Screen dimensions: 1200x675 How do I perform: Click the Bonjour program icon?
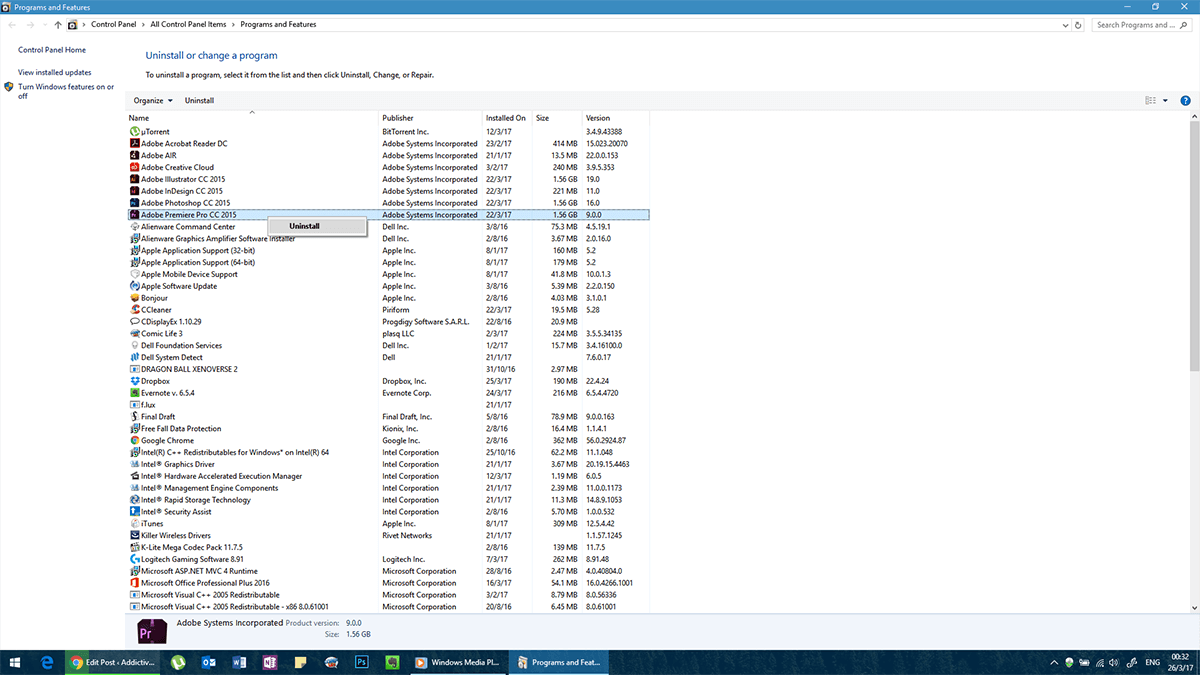pos(134,298)
